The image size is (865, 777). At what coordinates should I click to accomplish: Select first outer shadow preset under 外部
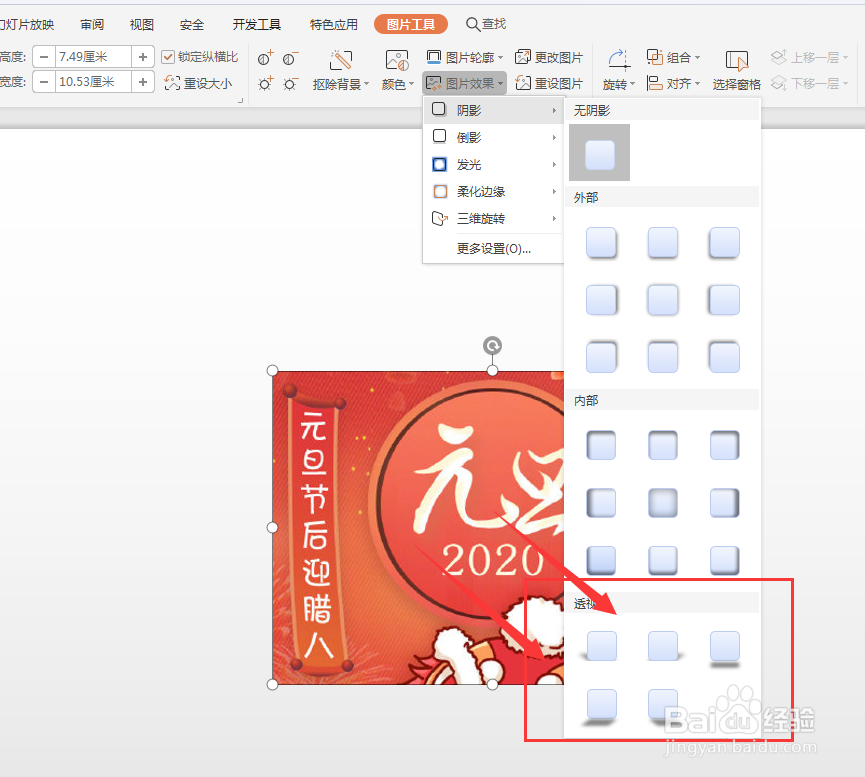[601, 243]
